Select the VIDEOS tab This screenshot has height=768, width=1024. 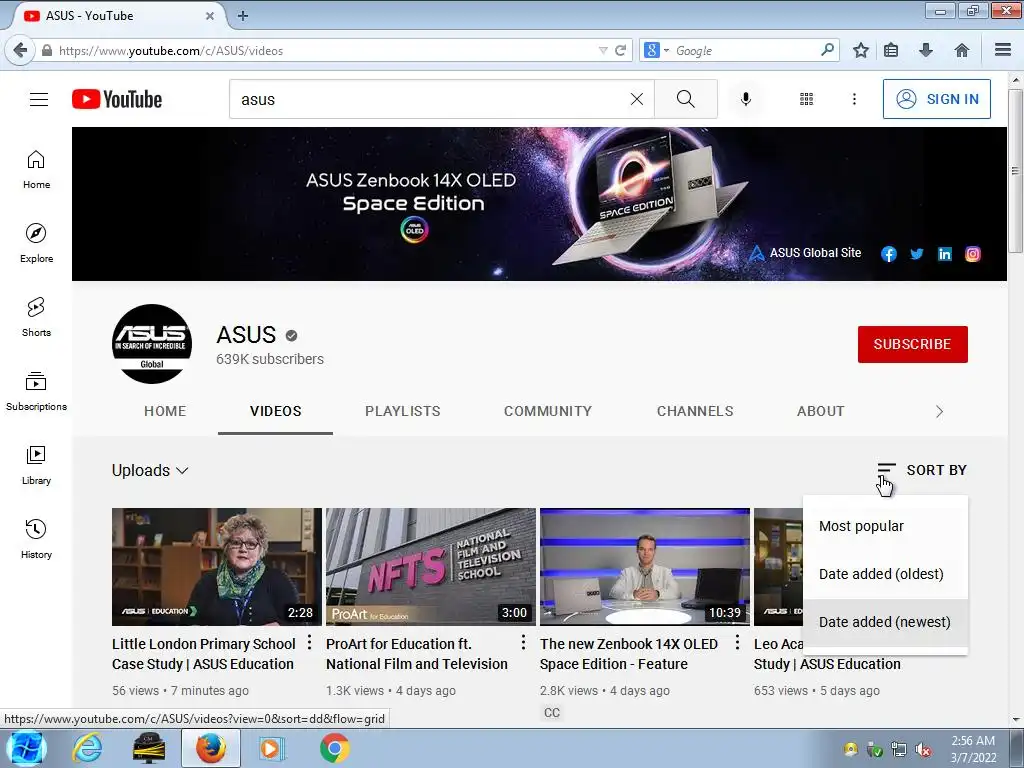click(276, 411)
